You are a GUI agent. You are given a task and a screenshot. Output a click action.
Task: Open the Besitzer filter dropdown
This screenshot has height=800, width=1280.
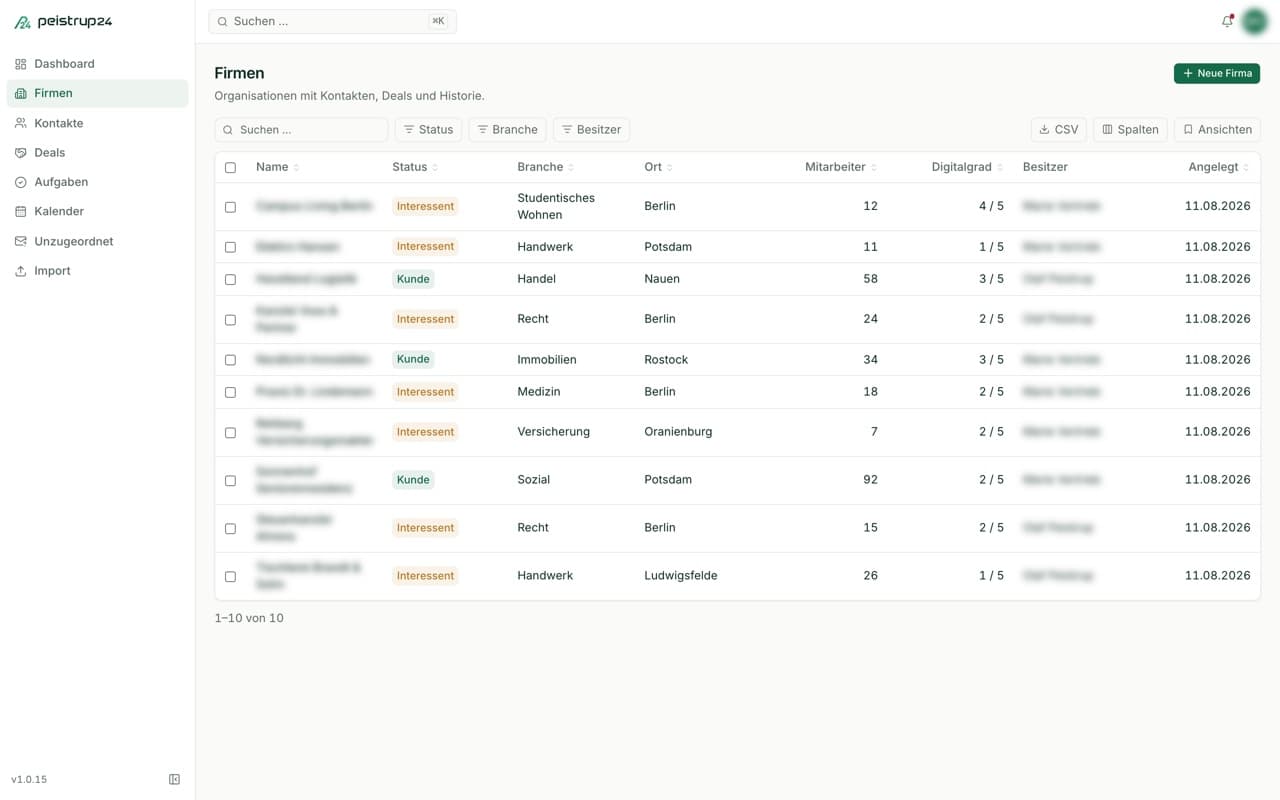(591, 130)
